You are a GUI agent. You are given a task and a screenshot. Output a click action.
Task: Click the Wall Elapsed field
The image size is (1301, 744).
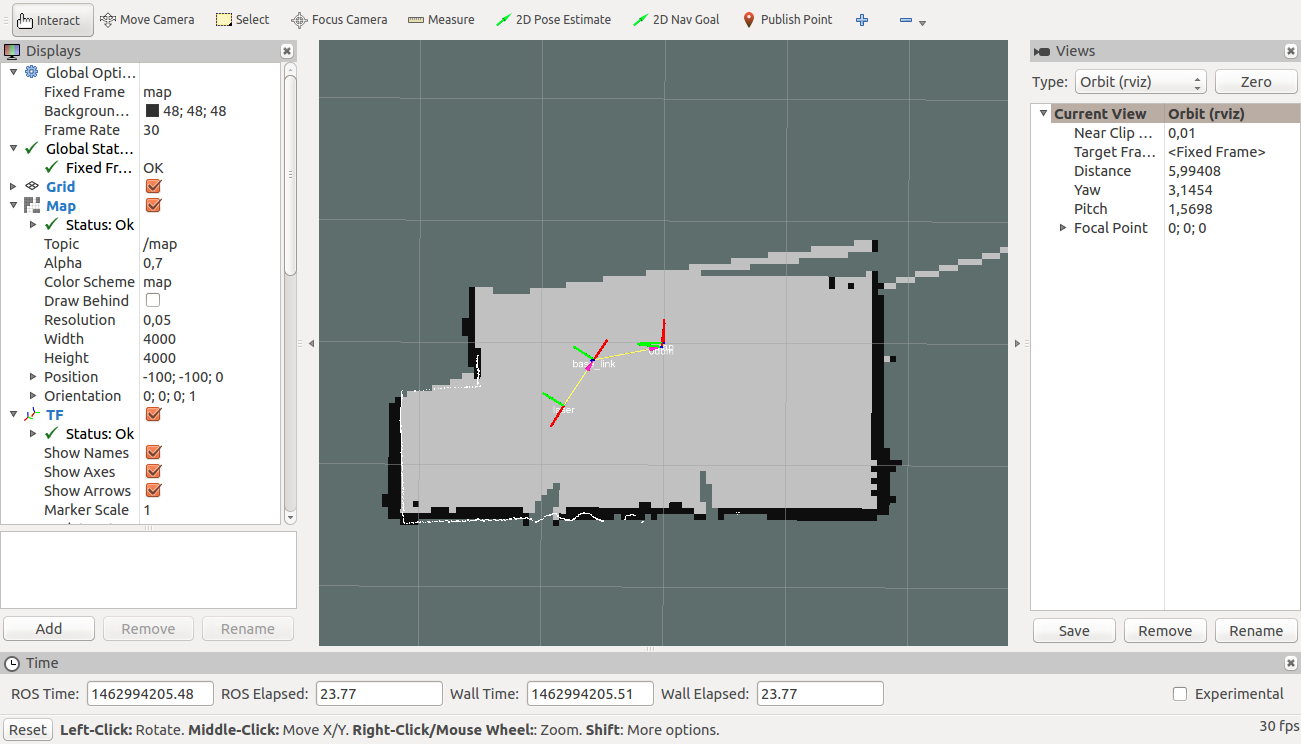tap(820, 694)
